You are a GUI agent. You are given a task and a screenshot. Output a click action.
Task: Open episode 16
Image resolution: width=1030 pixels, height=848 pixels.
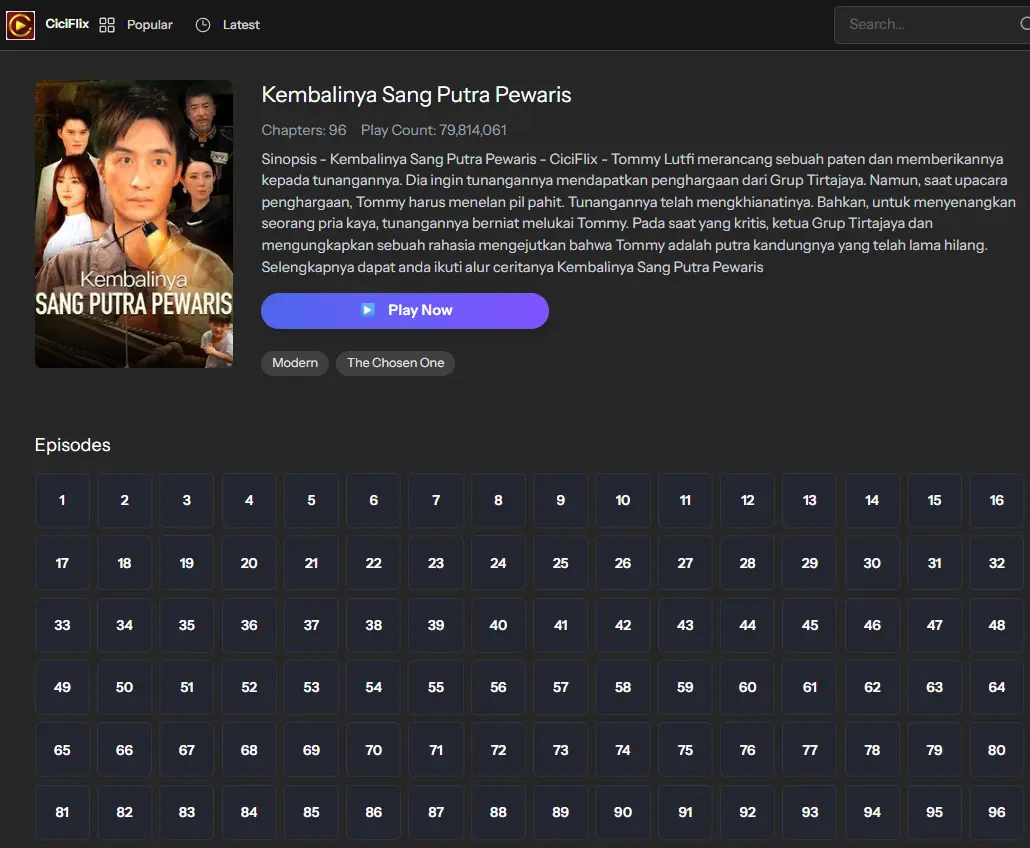996,501
